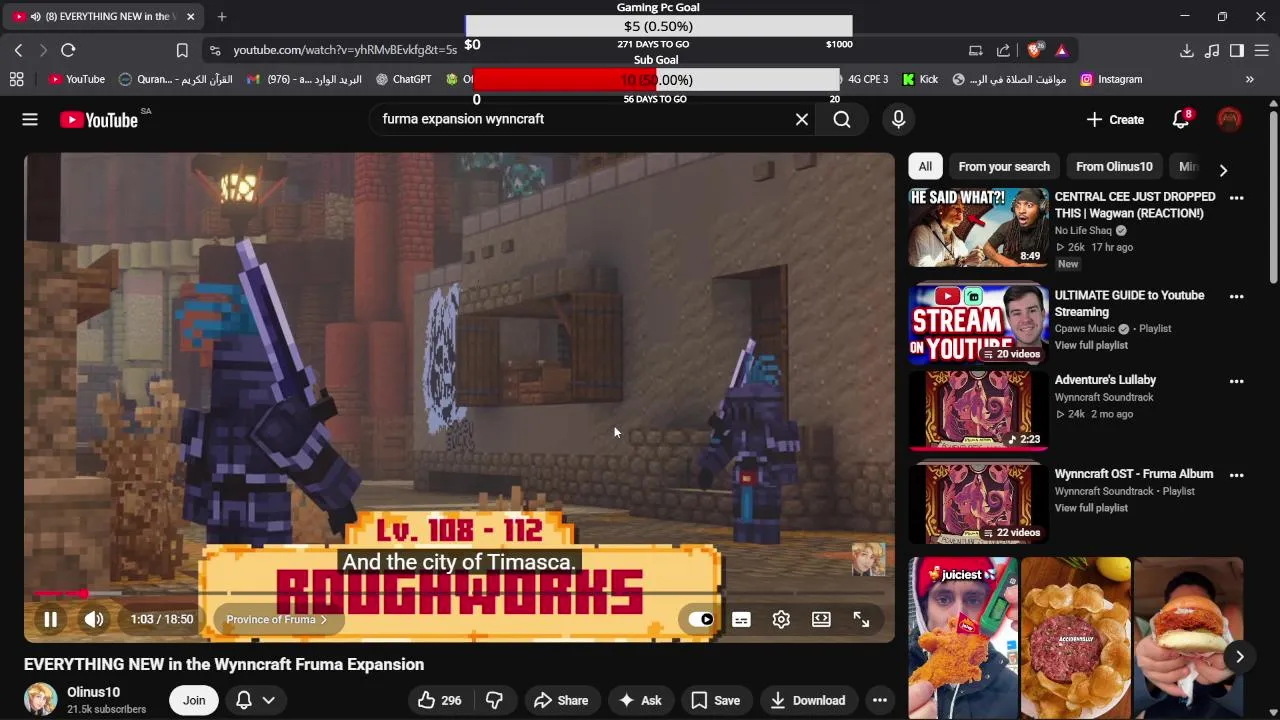Open Kick bookmark
This screenshot has width=1280, height=720.
pyautogui.click(x=920, y=79)
